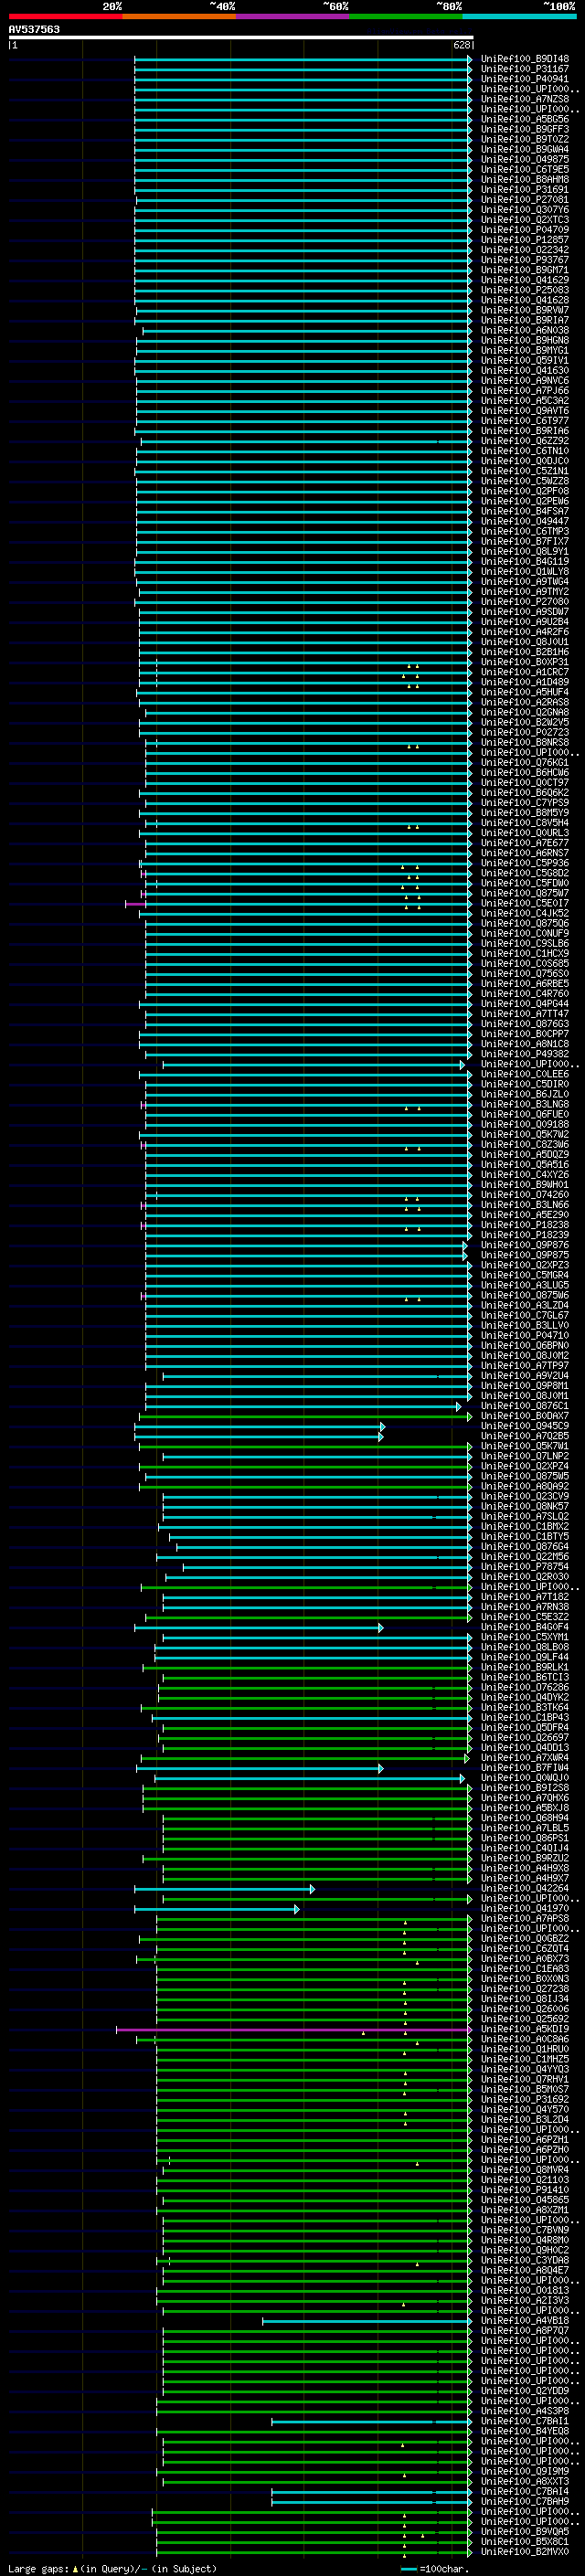585x2576 pixels.
Task: Select the UniRef100_B0DAX7 label
Action: pyautogui.click(x=525, y=1416)
